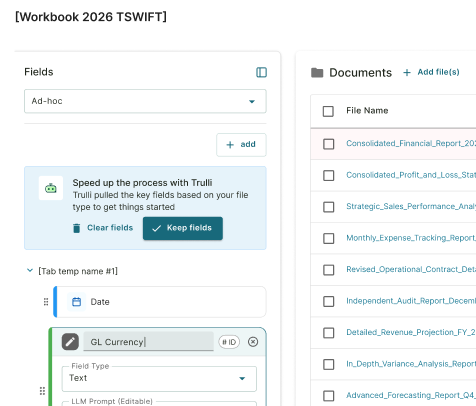Click the add field button

[x=241, y=145]
